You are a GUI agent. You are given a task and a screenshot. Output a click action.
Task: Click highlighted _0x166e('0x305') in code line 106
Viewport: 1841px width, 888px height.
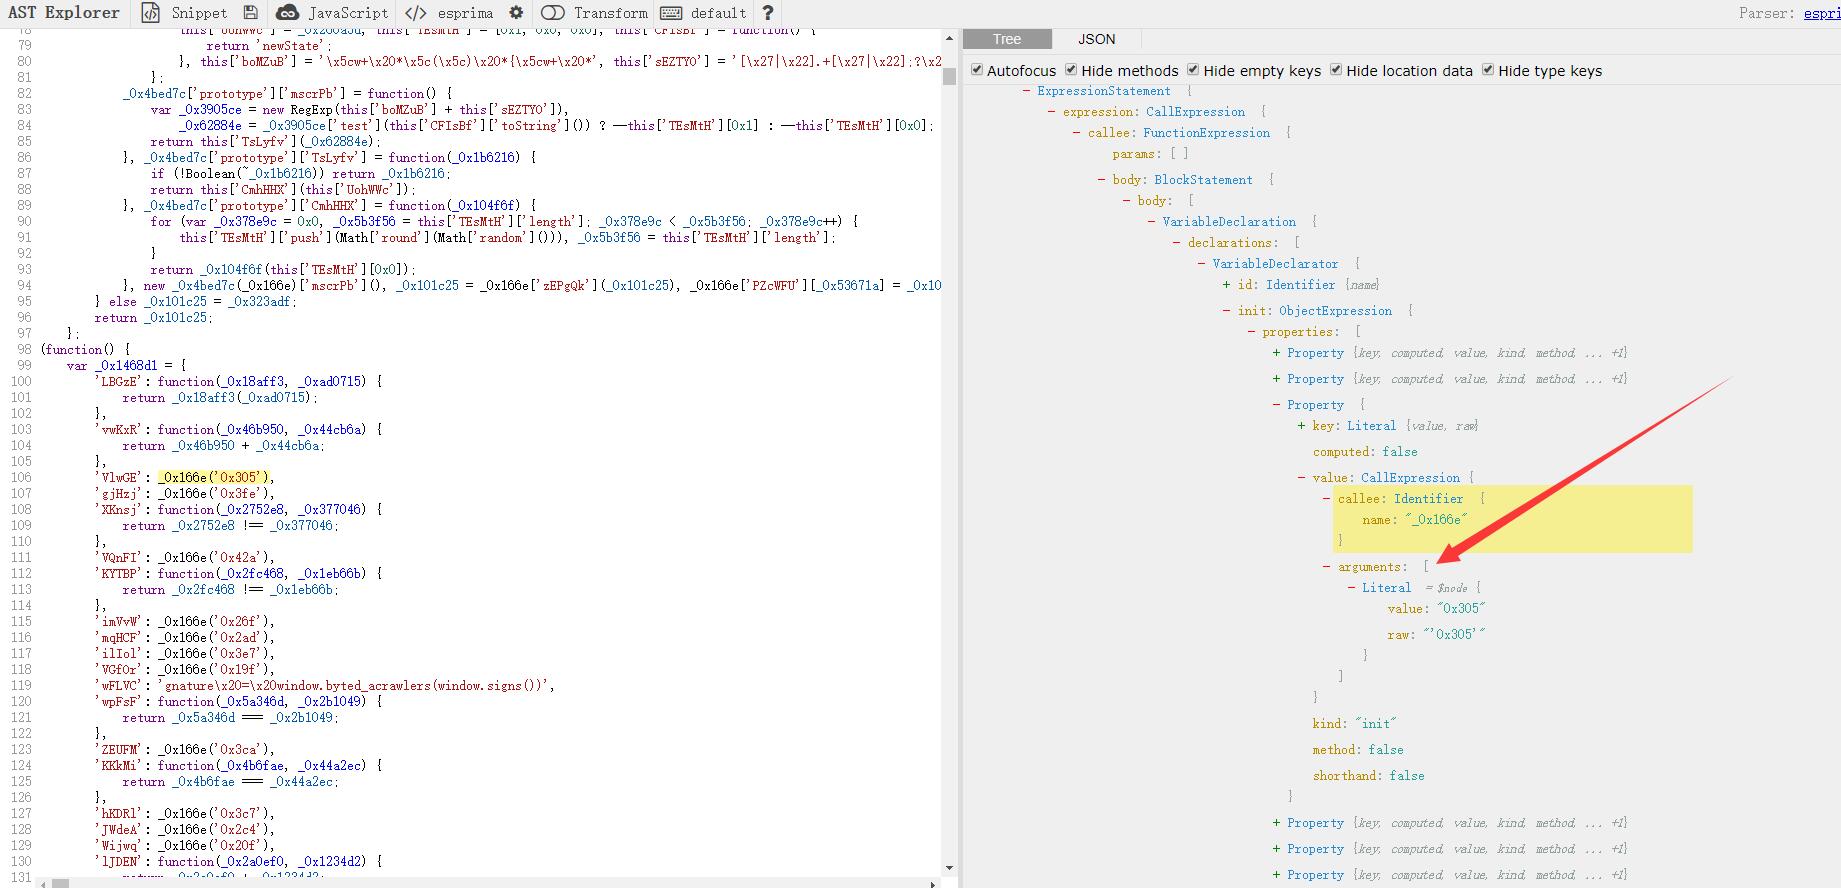215,477
